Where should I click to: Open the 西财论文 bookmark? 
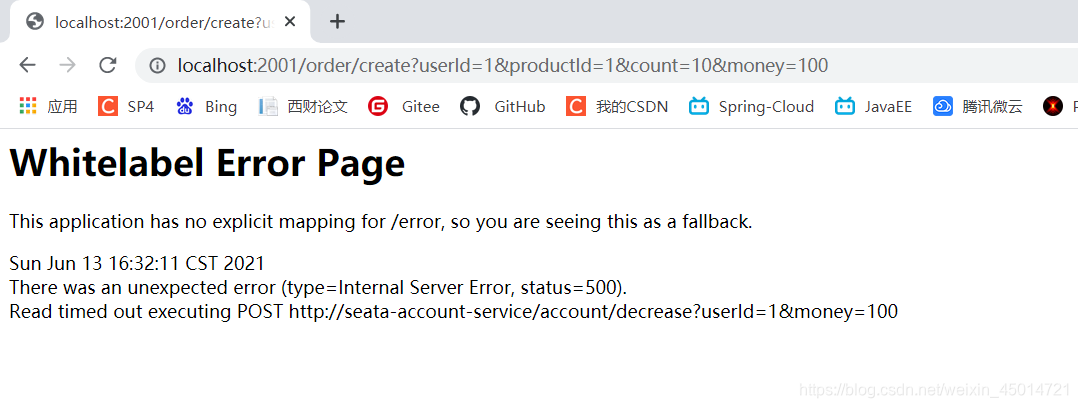click(x=303, y=107)
